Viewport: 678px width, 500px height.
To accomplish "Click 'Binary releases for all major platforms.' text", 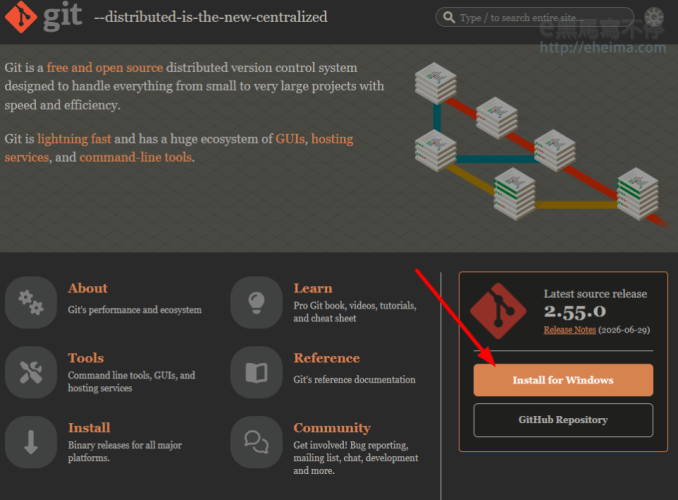I will click(125, 451).
